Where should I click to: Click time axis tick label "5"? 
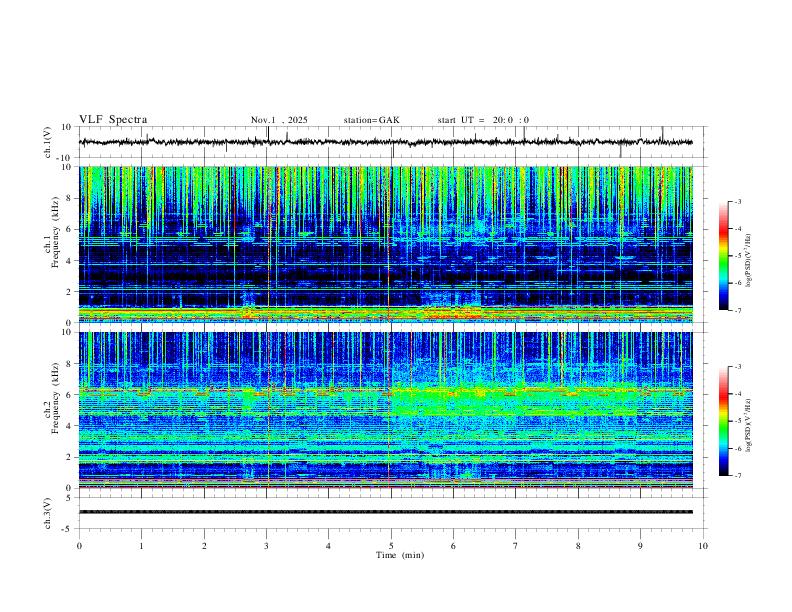[391, 546]
